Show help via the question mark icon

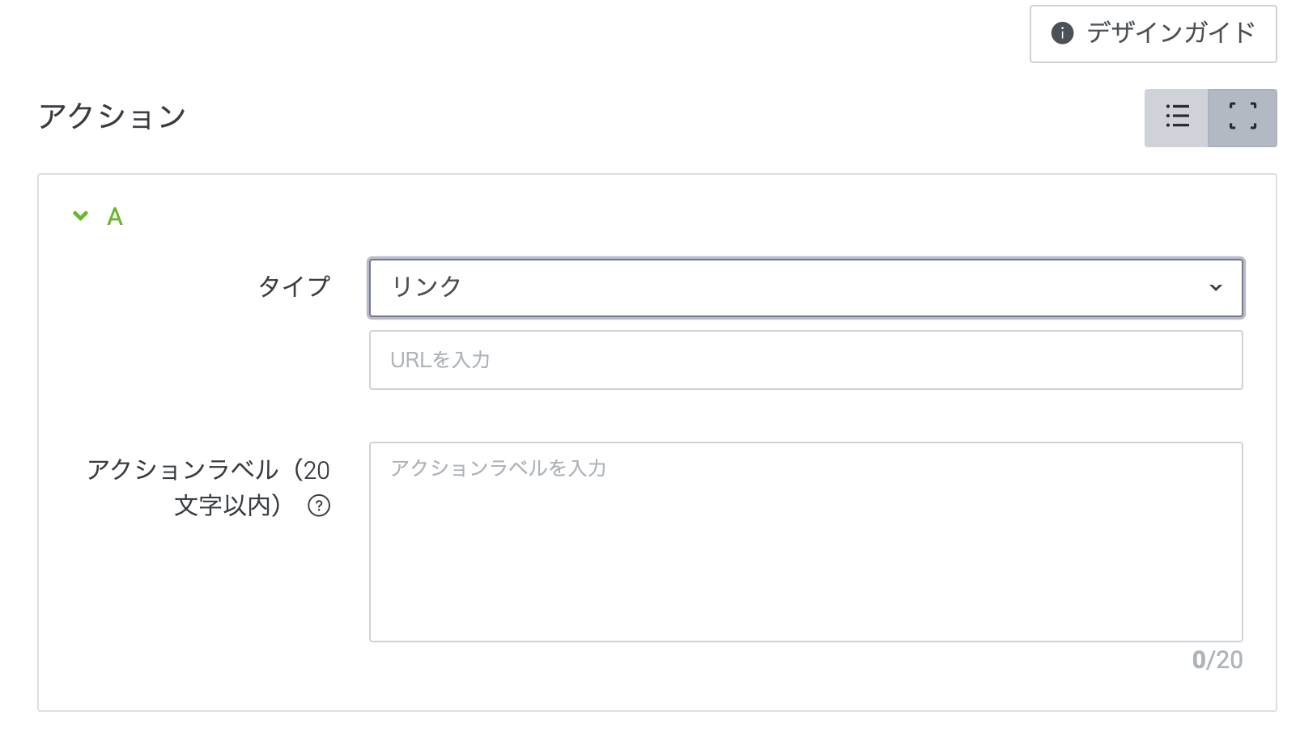point(319,506)
